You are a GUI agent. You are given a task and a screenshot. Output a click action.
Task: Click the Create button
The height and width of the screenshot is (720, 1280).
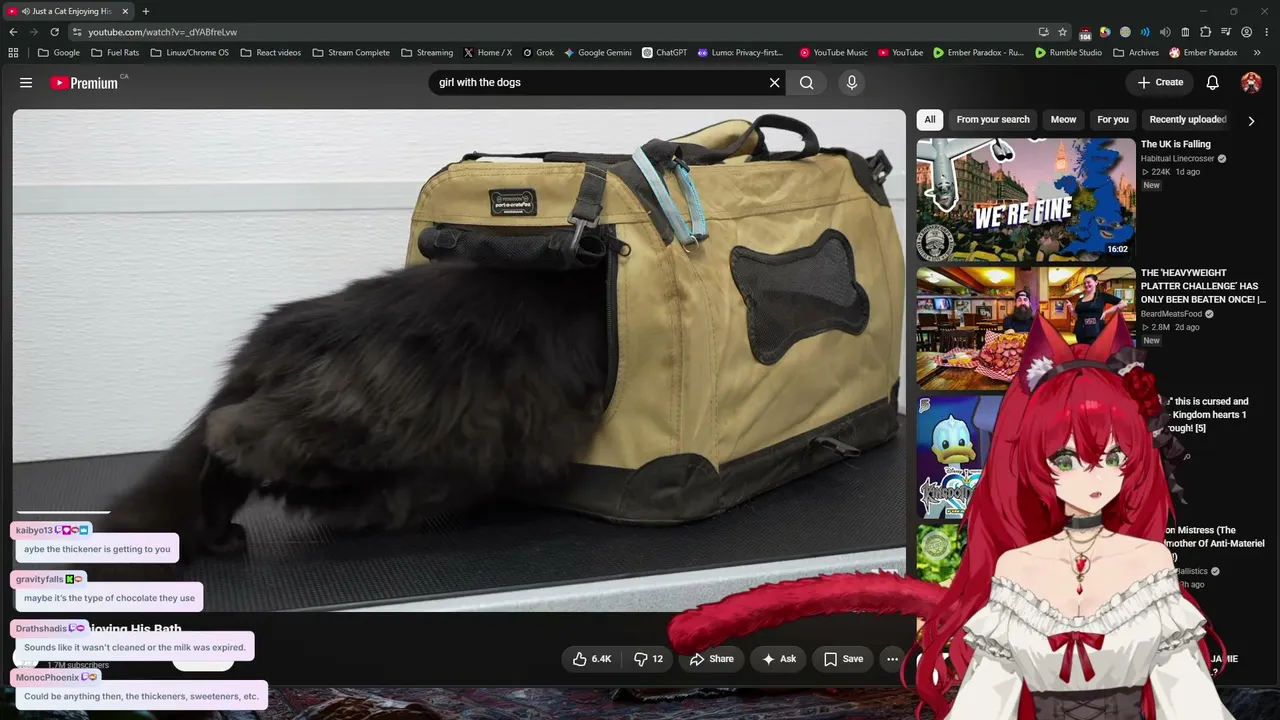point(1160,83)
